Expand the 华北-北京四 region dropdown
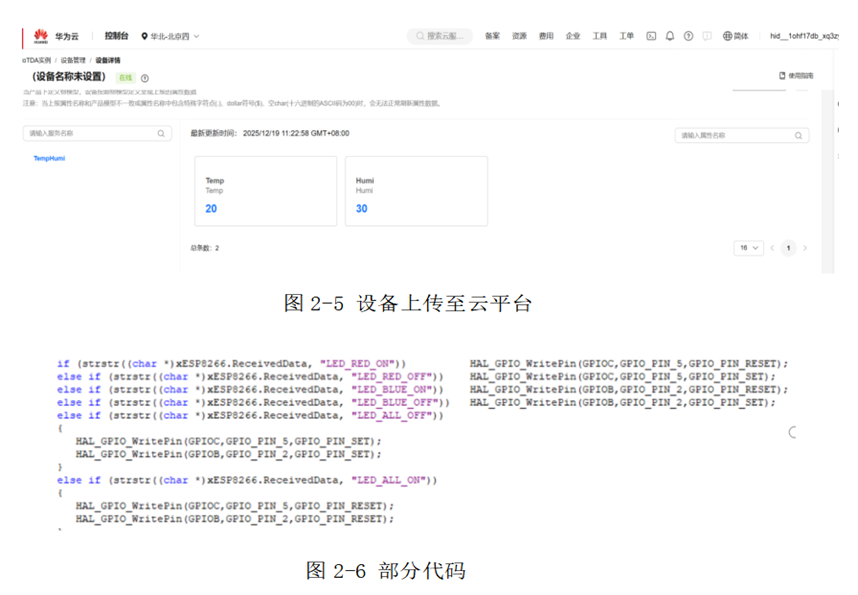The width and height of the screenshot is (858, 595). pyautogui.click(x=170, y=36)
